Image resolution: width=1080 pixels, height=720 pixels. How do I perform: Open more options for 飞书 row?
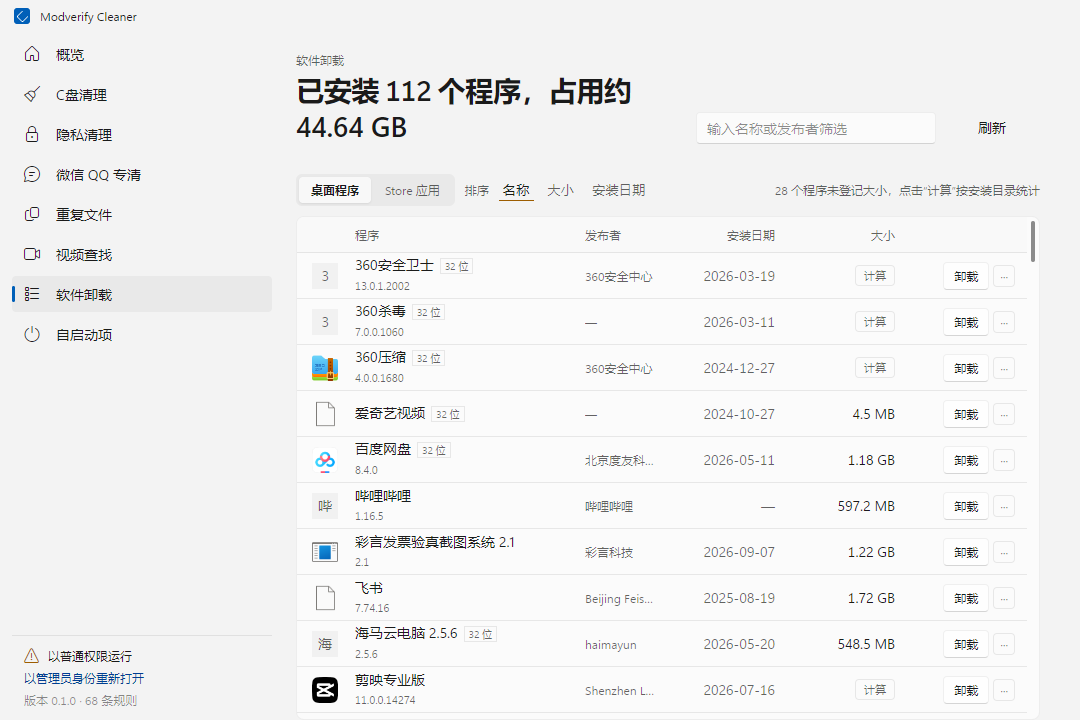pyautogui.click(x=1004, y=598)
